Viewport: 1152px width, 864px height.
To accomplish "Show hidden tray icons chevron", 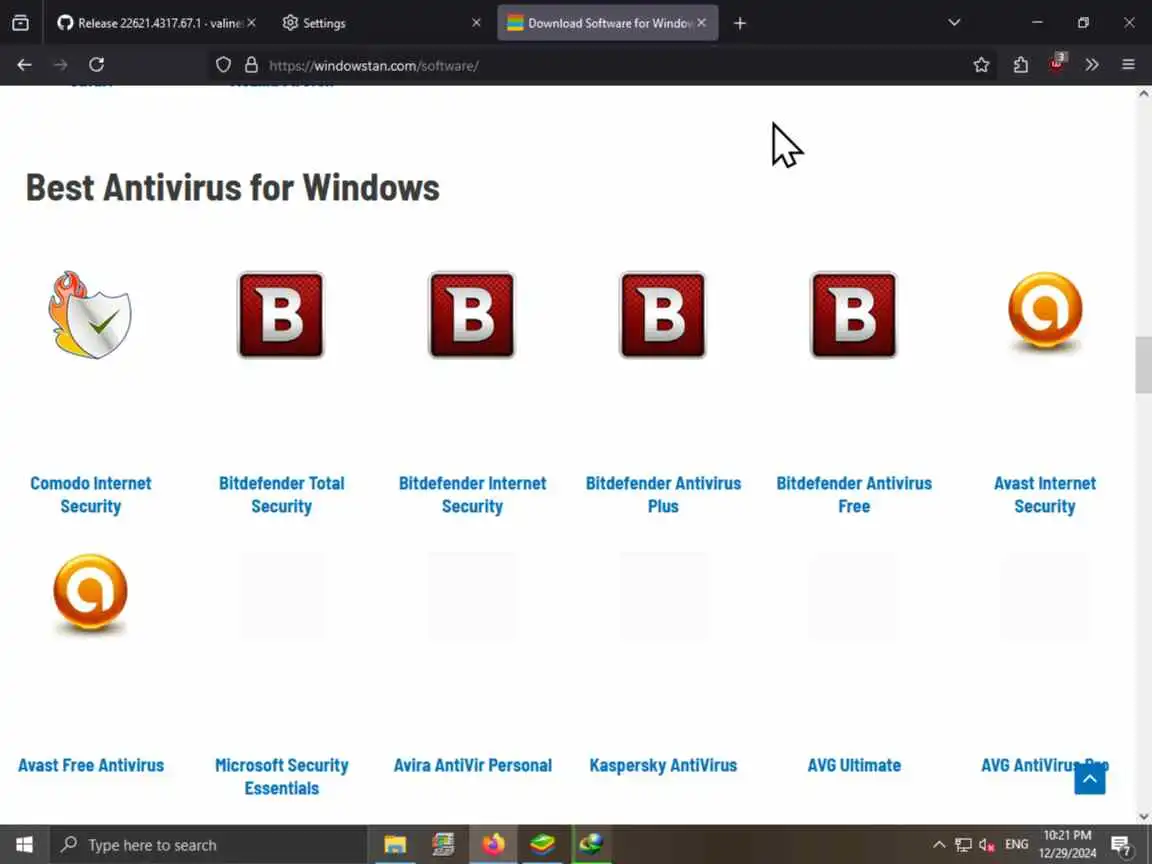I will 939,845.
